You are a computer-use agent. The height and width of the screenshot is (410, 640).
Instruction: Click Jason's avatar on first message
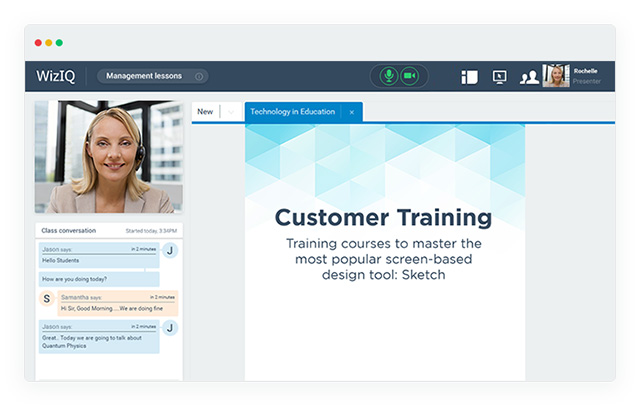170,251
